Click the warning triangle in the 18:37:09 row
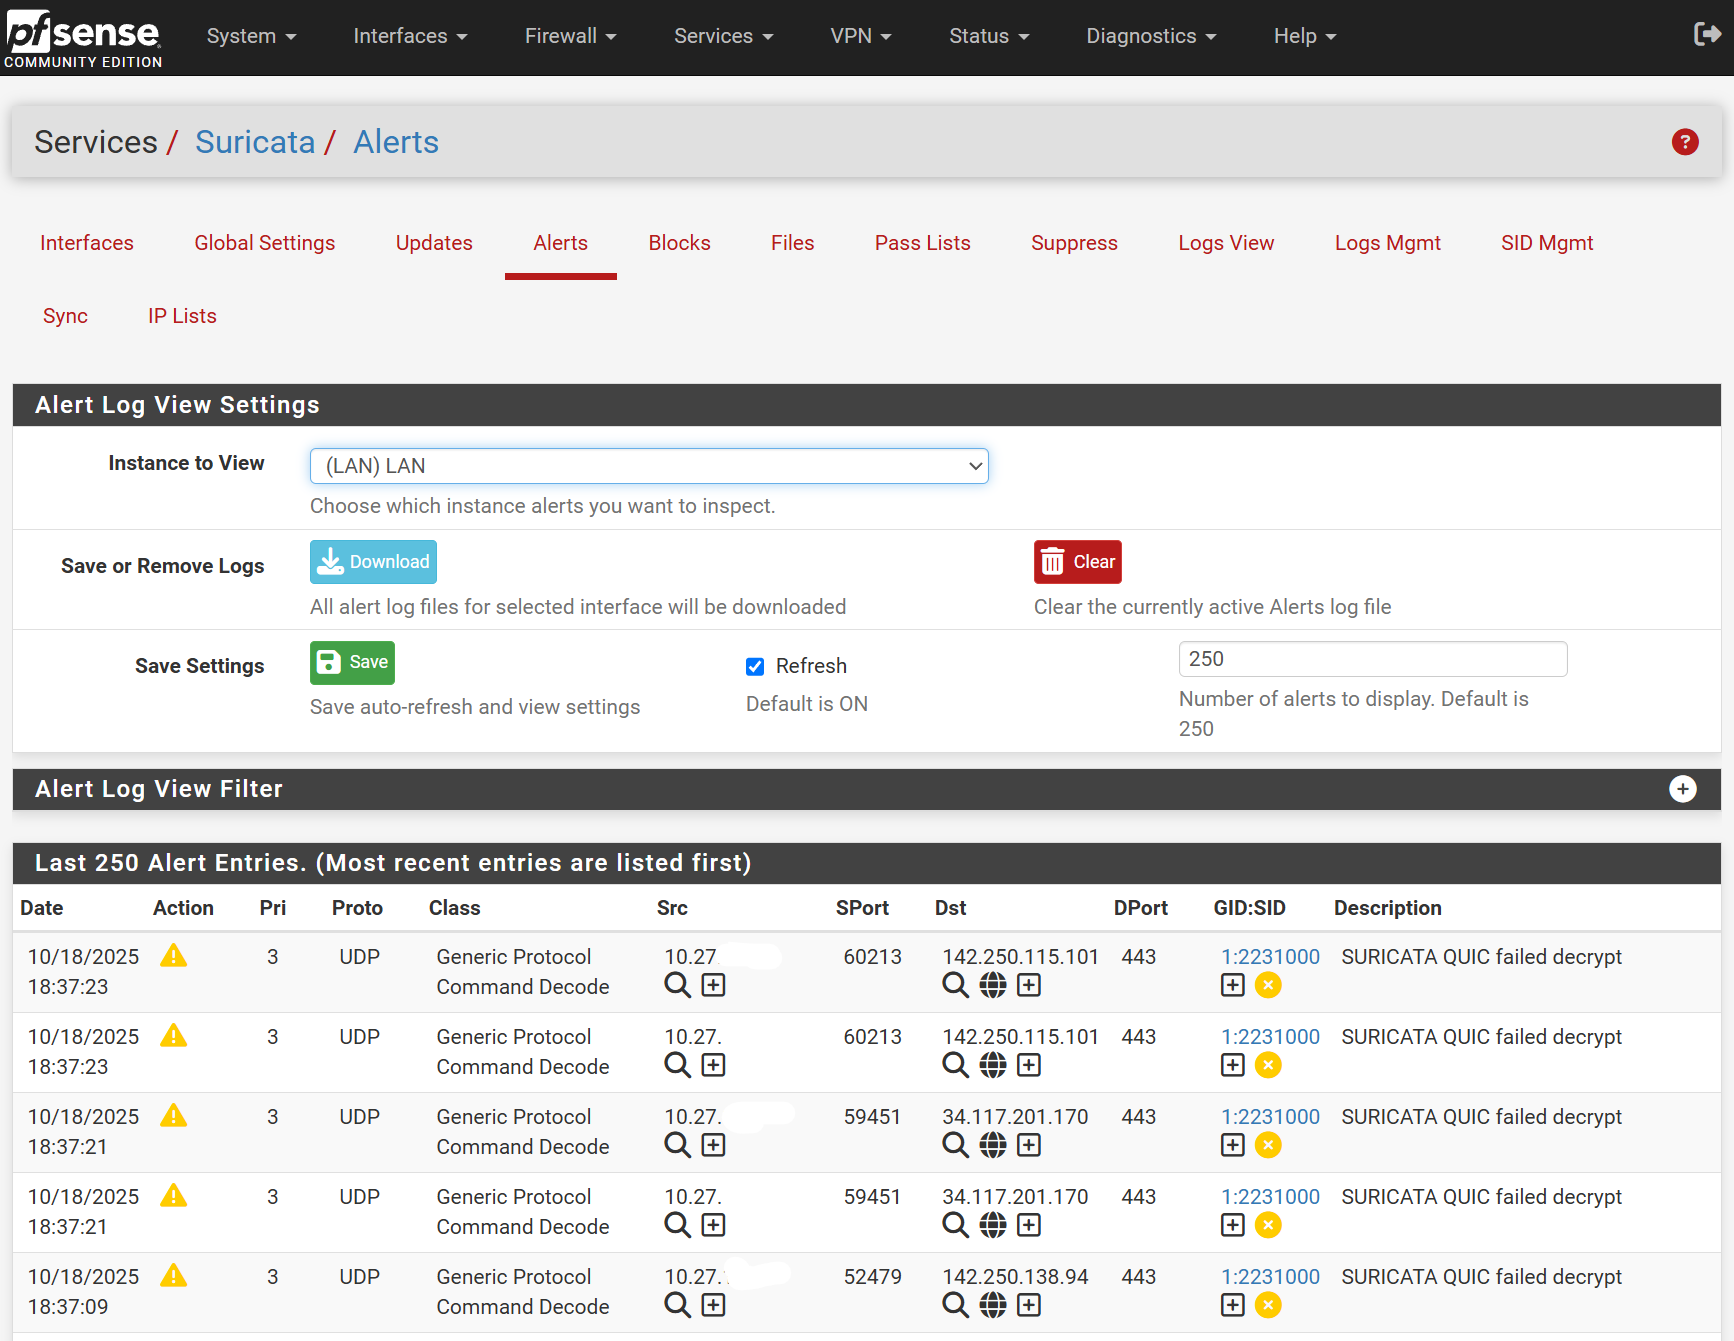This screenshot has width=1734, height=1341. coord(174,1276)
